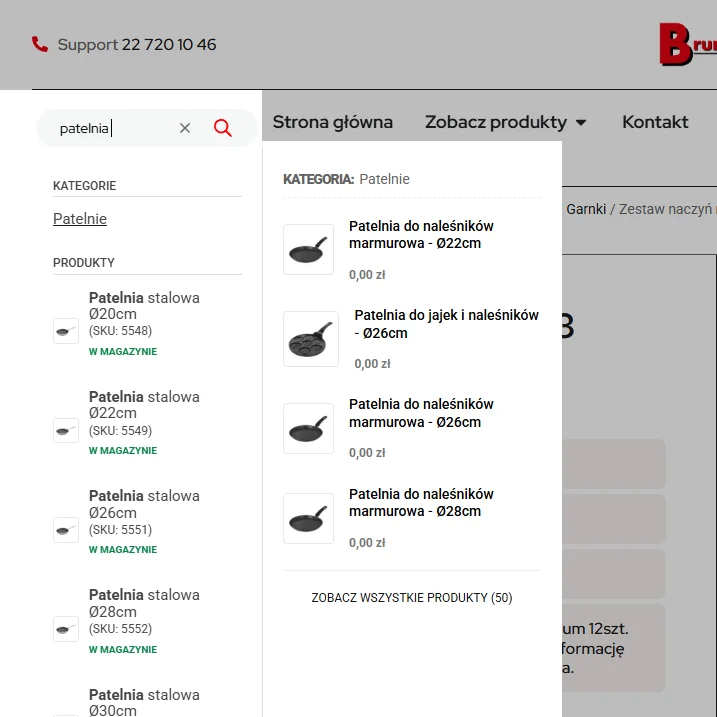Open Patelnia do naleśników marmurowa Ø28cm

pos(421,503)
